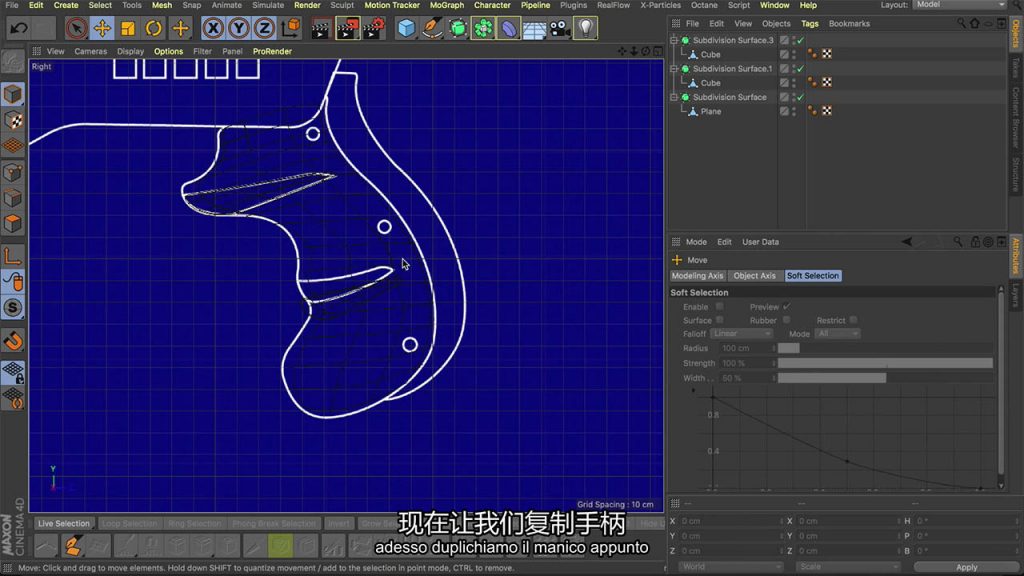Enable Soft Selection checkbox

719,306
